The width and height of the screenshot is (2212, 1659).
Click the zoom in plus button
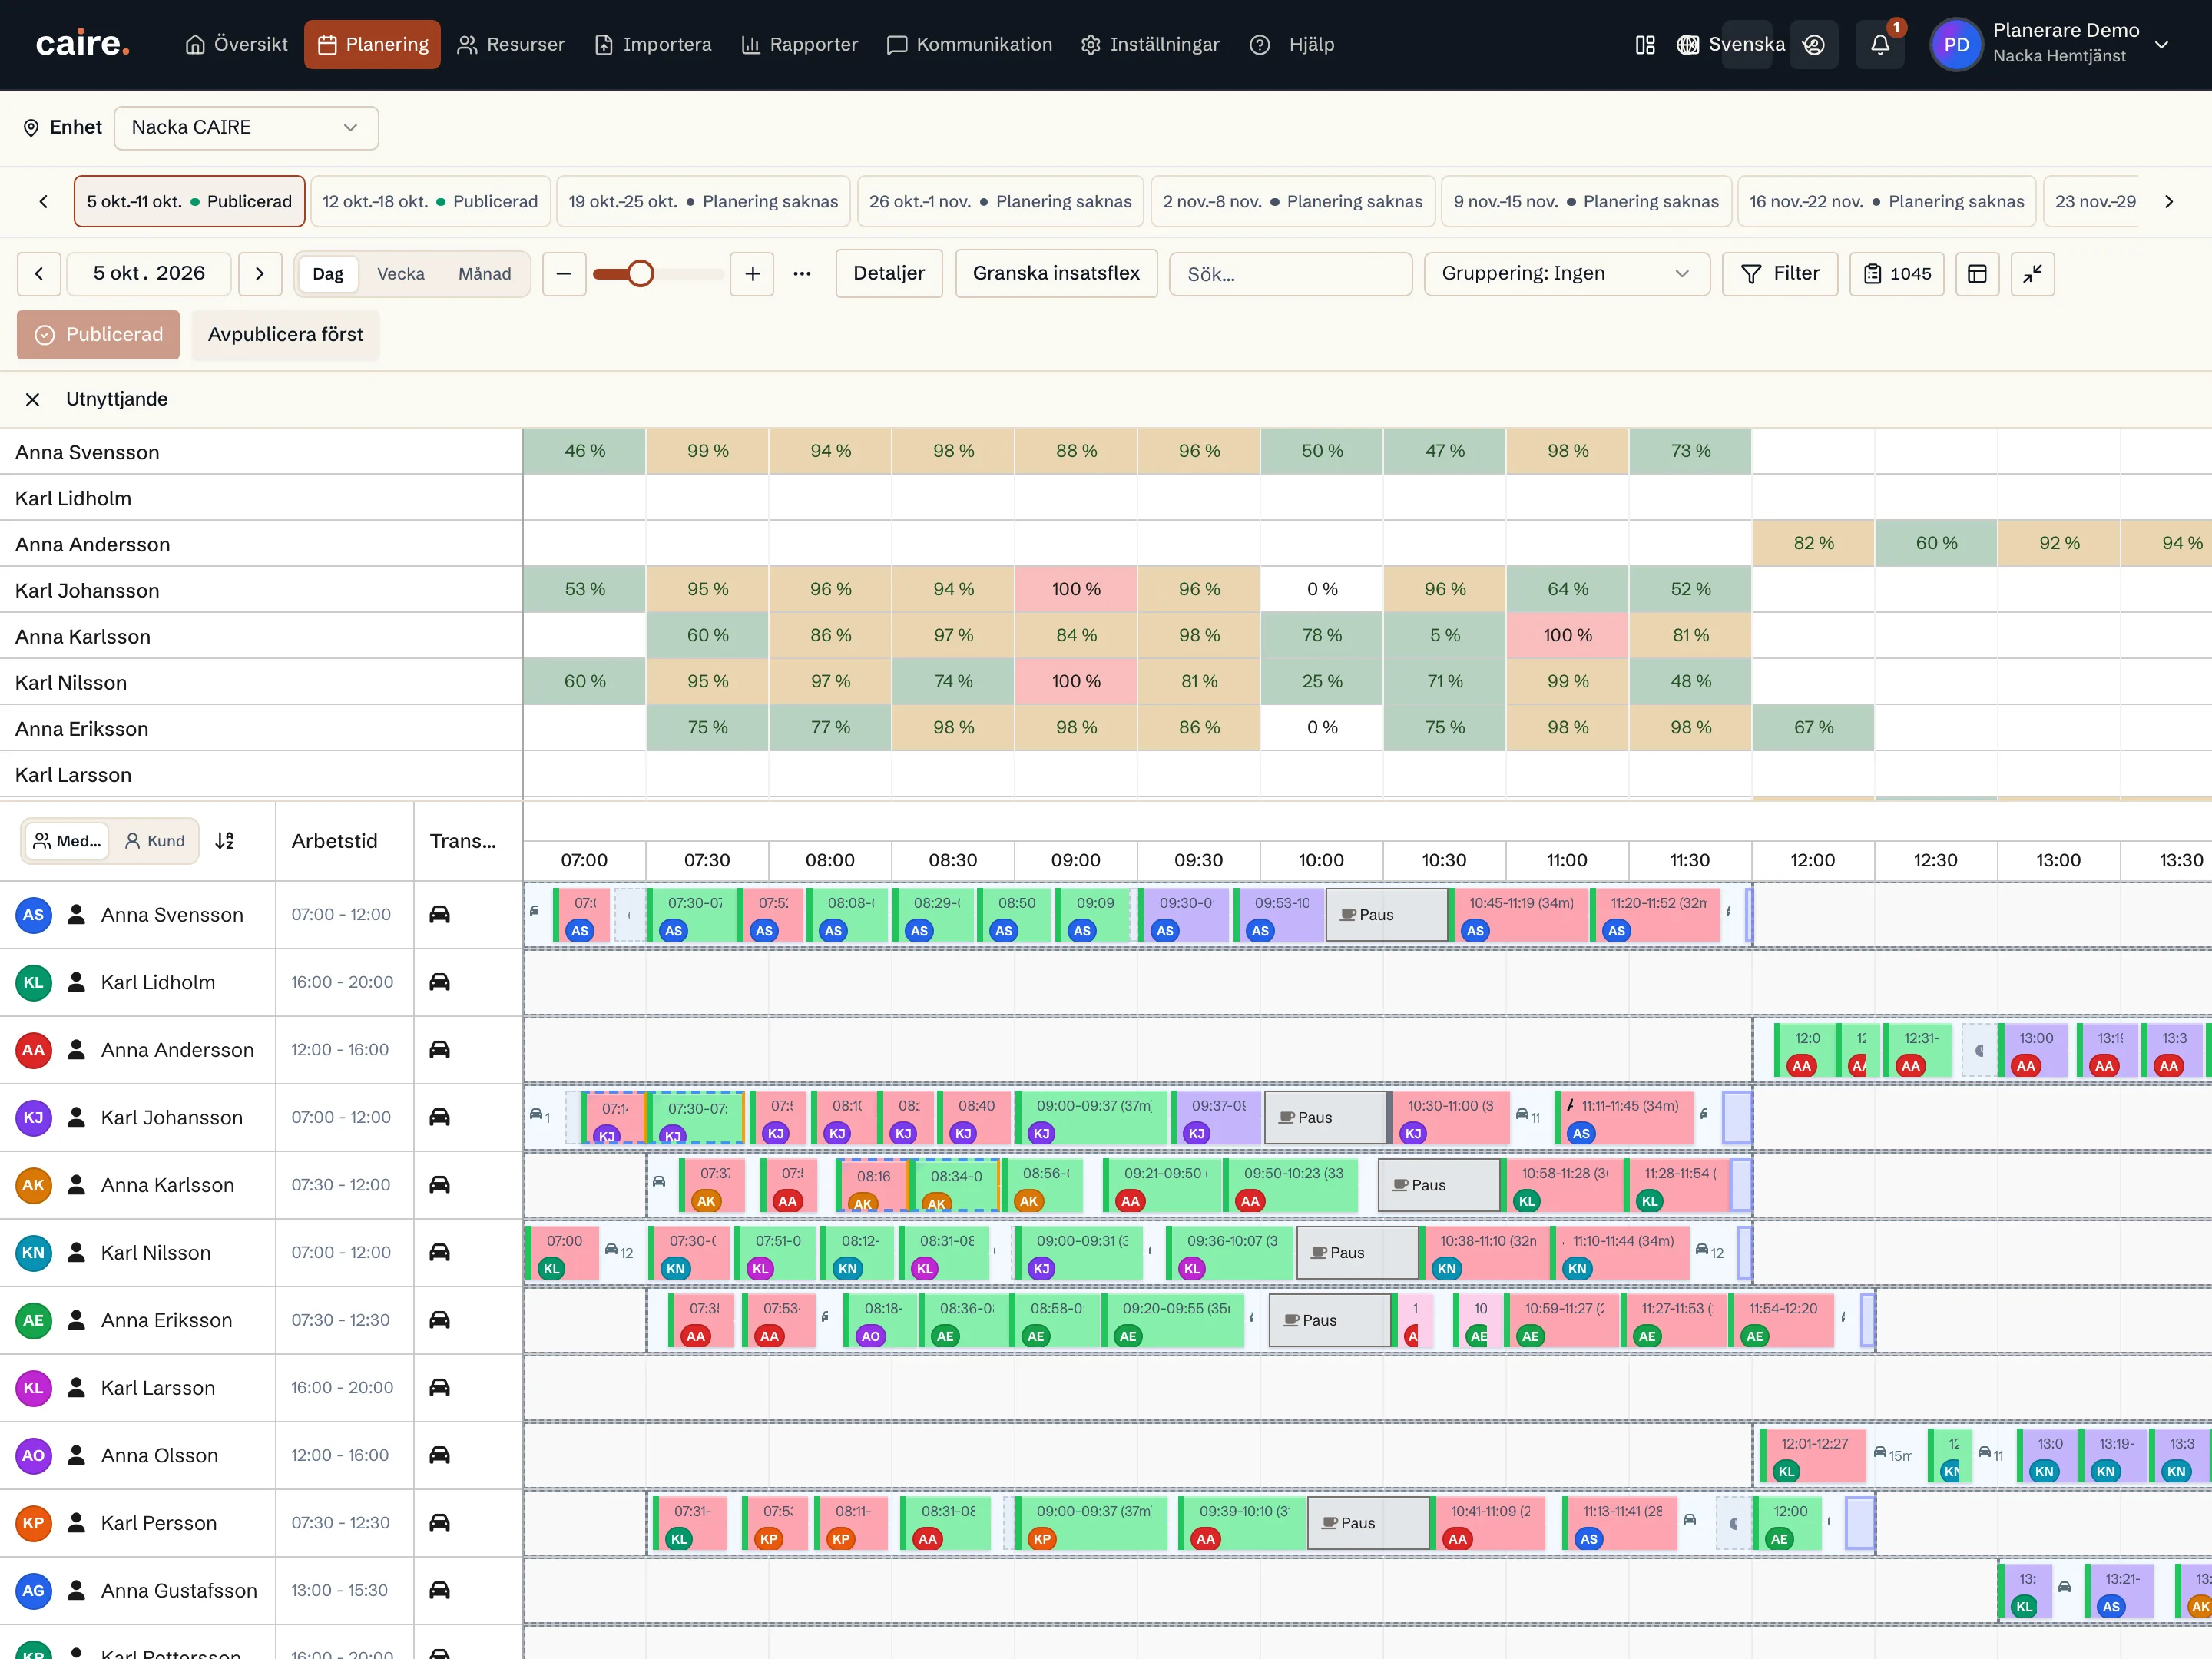pyautogui.click(x=753, y=274)
